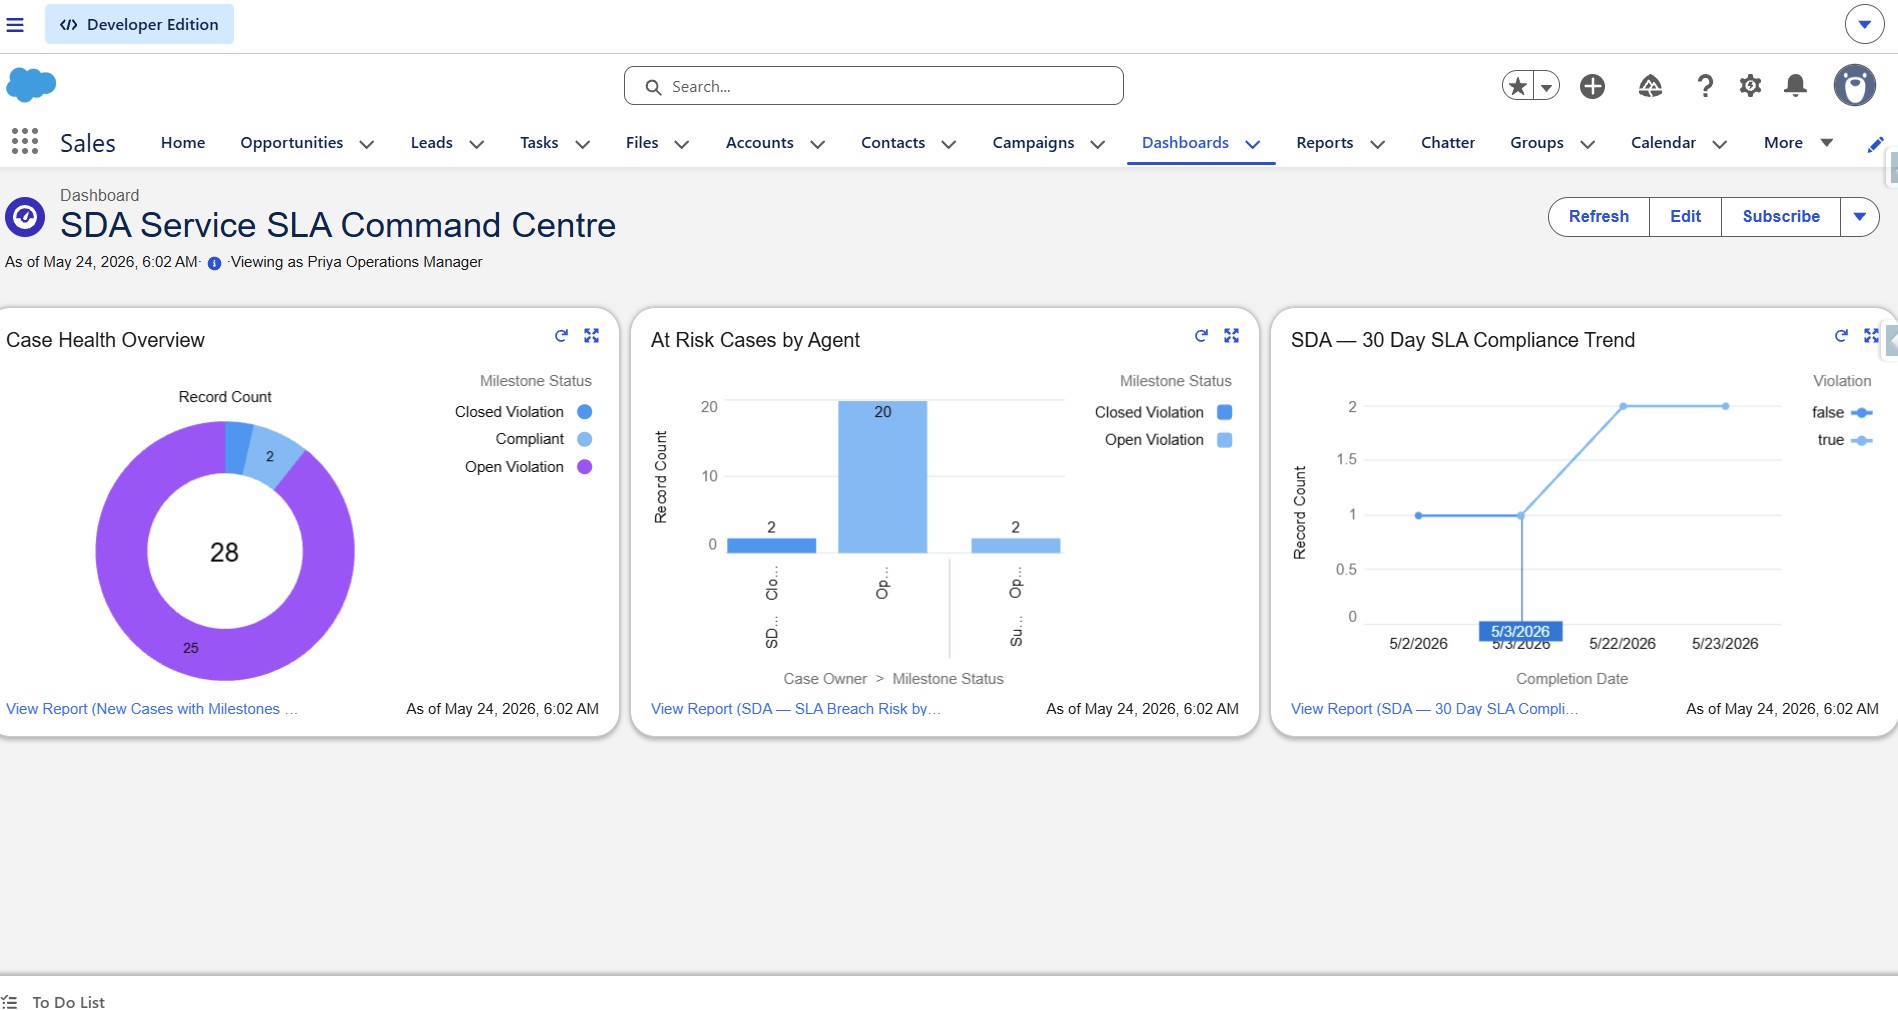The image size is (1898, 1010).
Task: Expand the At Risk Cases by Agent widget
Action: click(x=1232, y=336)
